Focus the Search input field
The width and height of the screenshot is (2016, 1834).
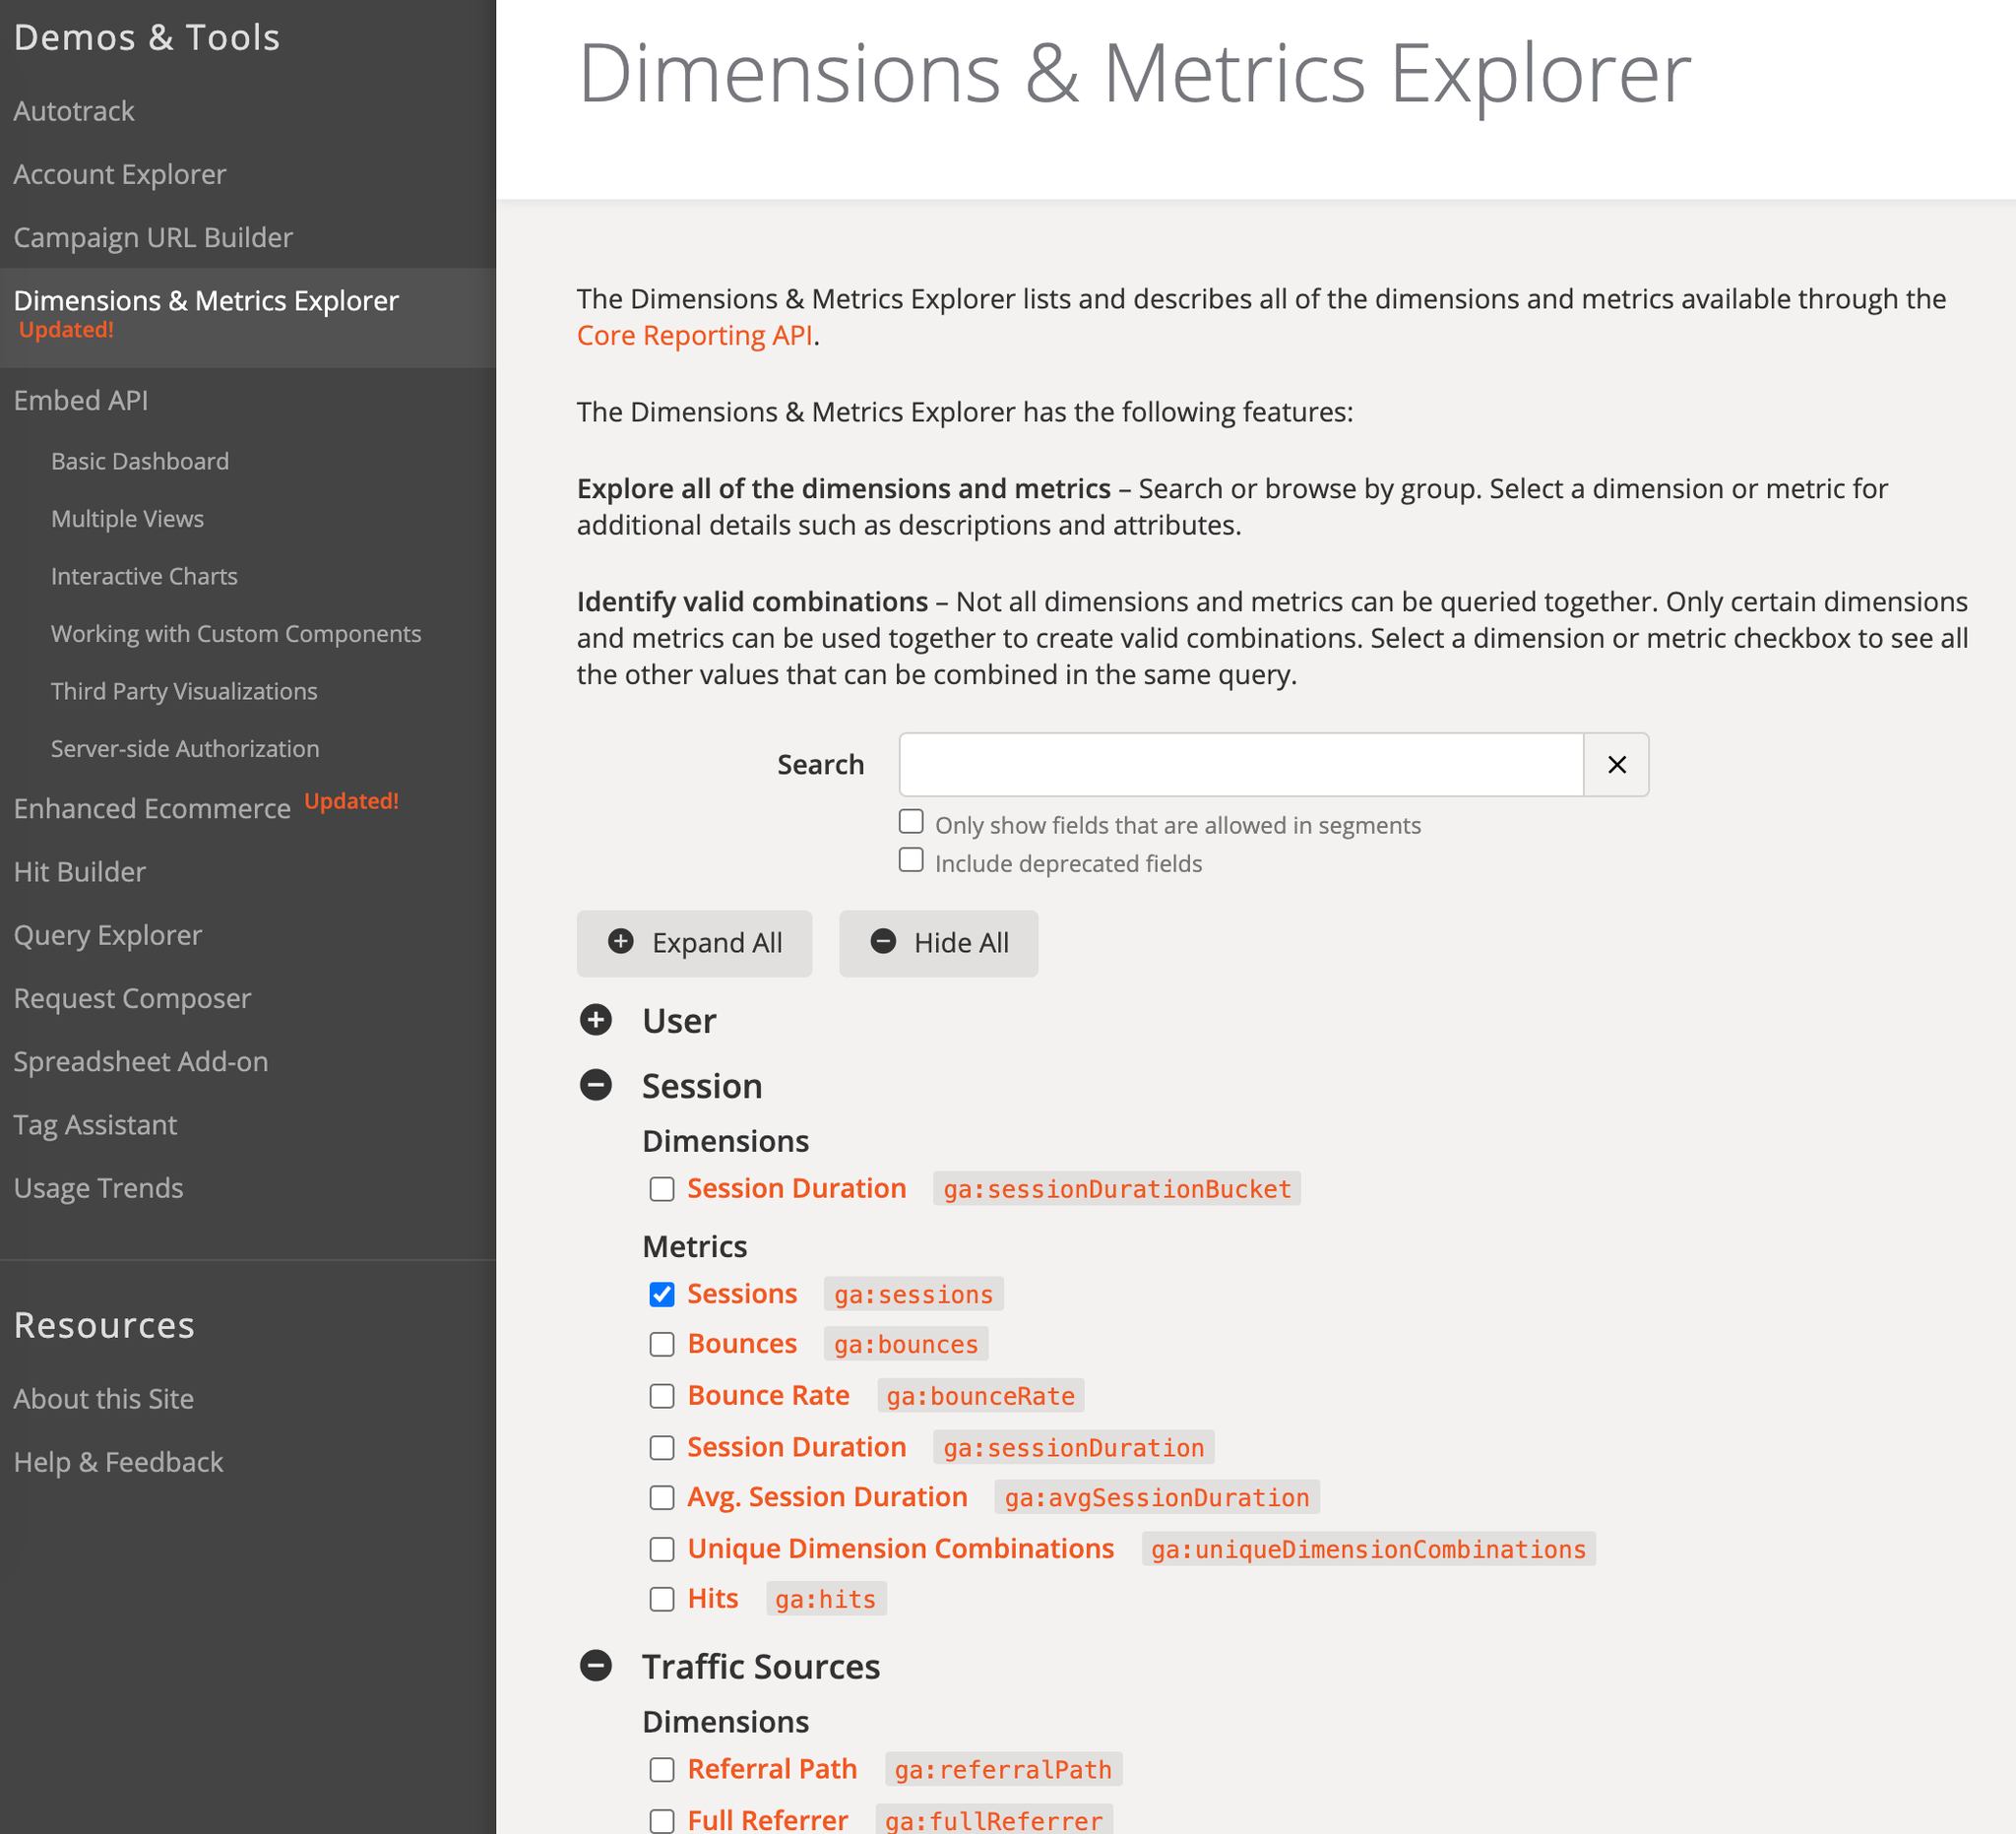1241,765
